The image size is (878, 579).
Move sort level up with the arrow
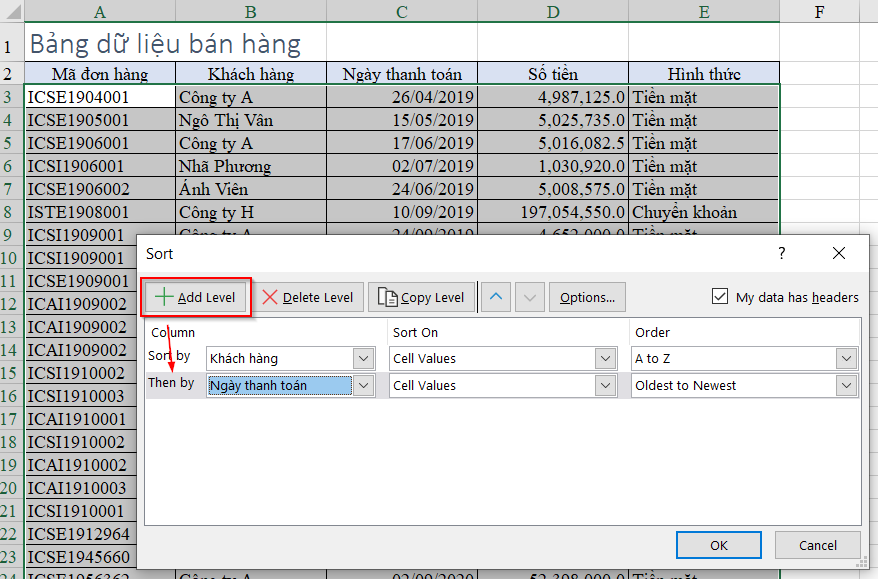pyautogui.click(x=496, y=297)
